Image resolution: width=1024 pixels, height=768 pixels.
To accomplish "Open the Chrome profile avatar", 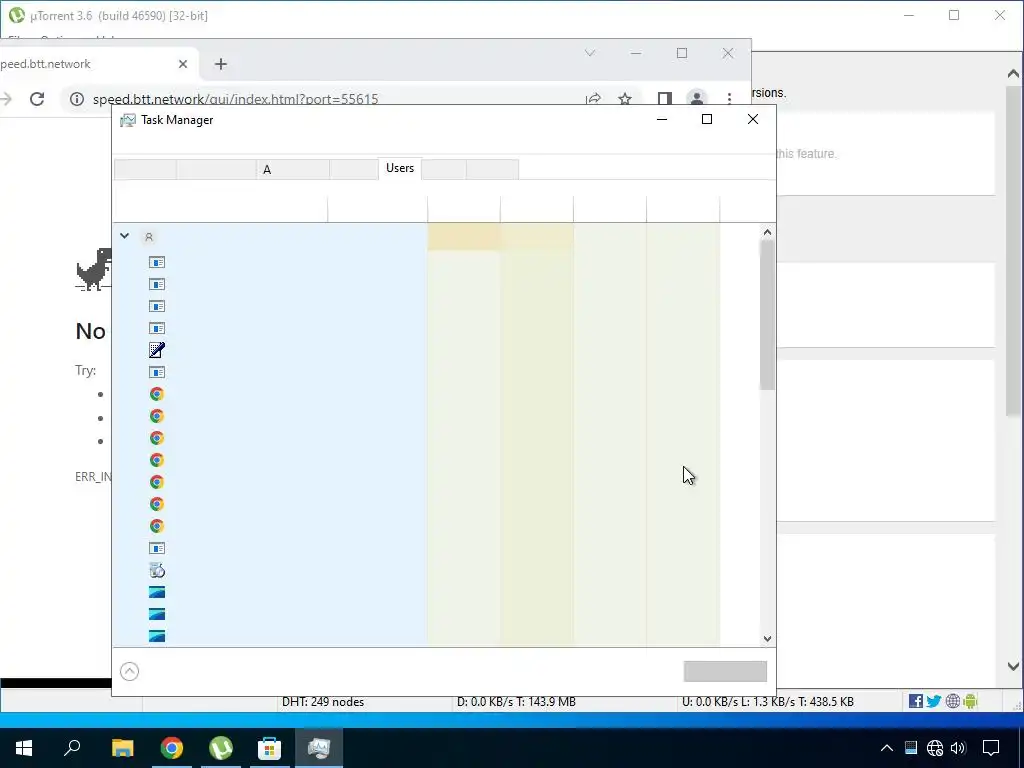I will [x=697, y=99].
